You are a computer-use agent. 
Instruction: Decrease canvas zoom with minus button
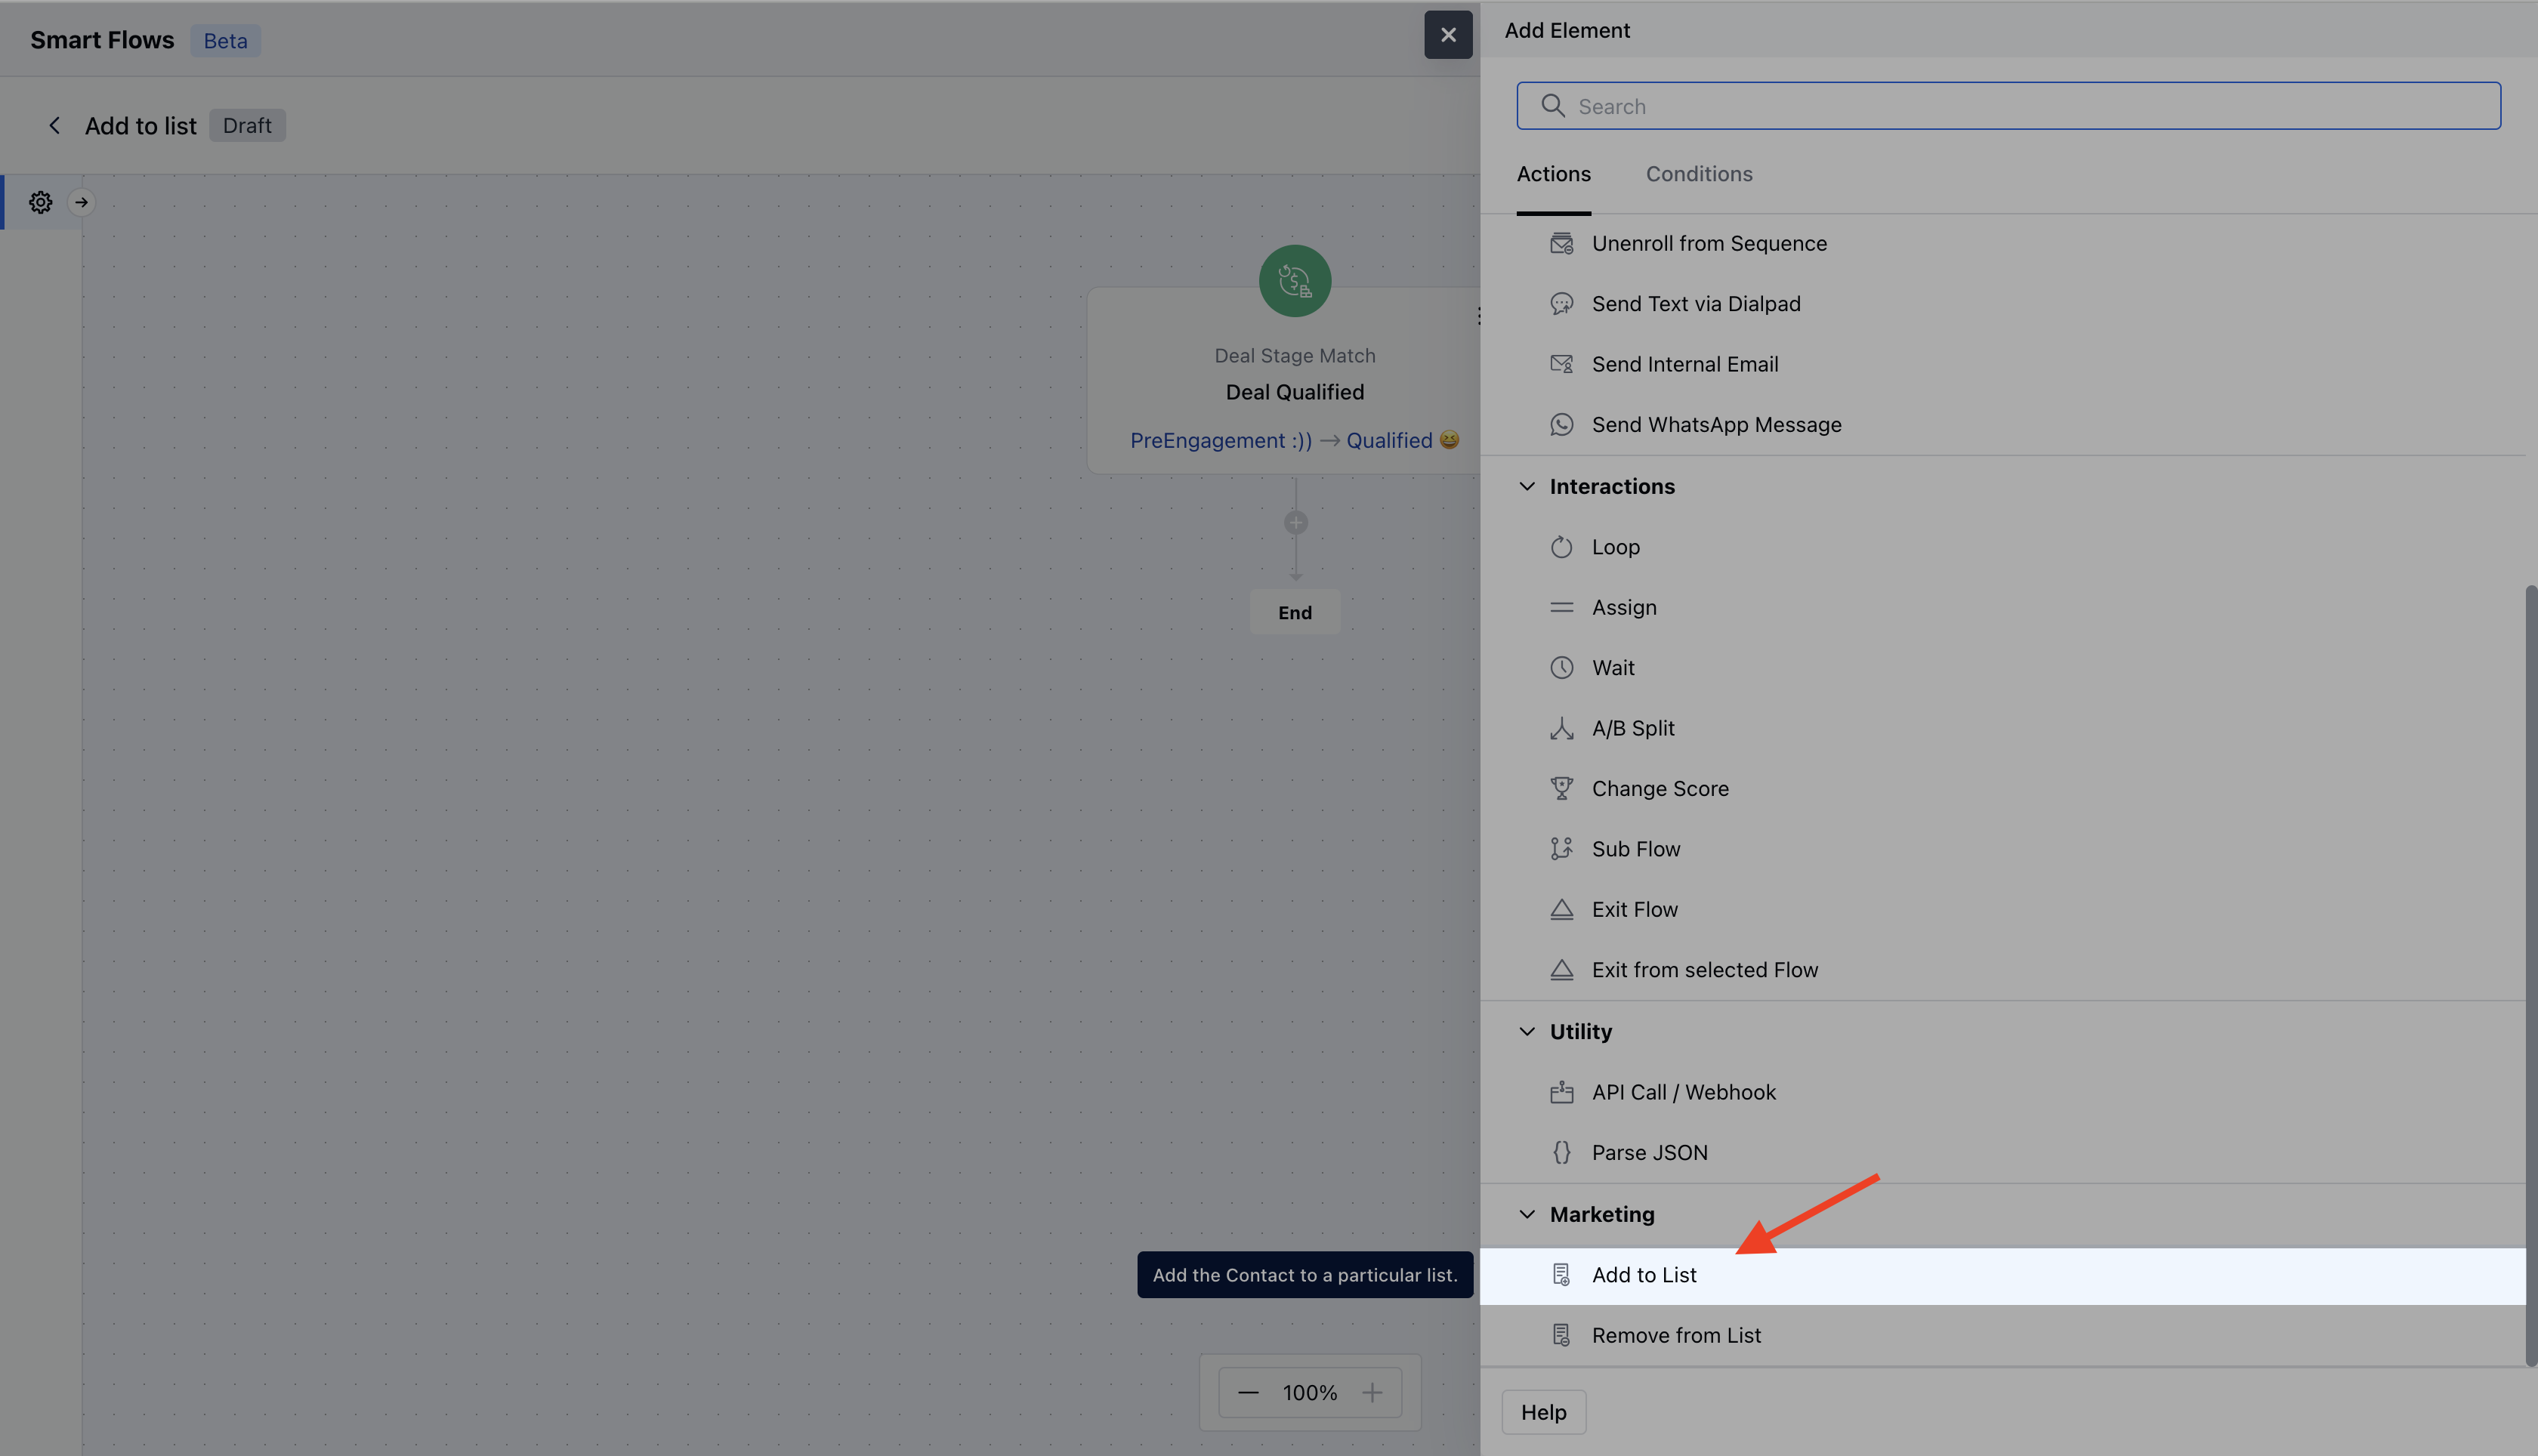pos(1248,1393)
